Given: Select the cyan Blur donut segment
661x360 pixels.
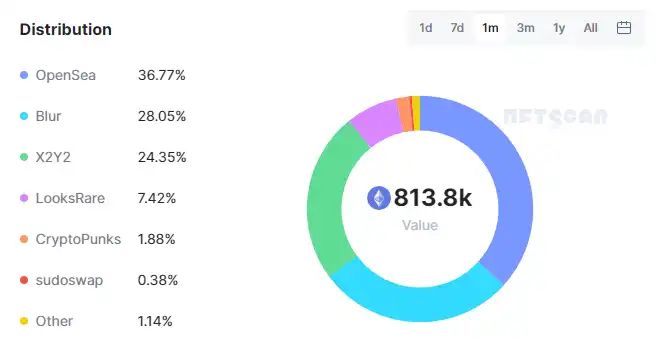Looking at the screenshot, I should tap(416, 303).
